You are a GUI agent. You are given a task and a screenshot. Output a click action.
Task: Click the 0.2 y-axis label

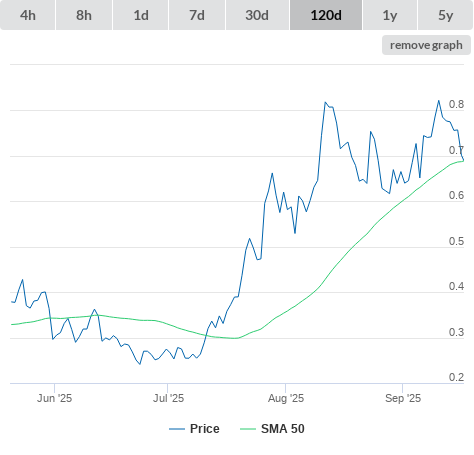(x=456, y=377)
